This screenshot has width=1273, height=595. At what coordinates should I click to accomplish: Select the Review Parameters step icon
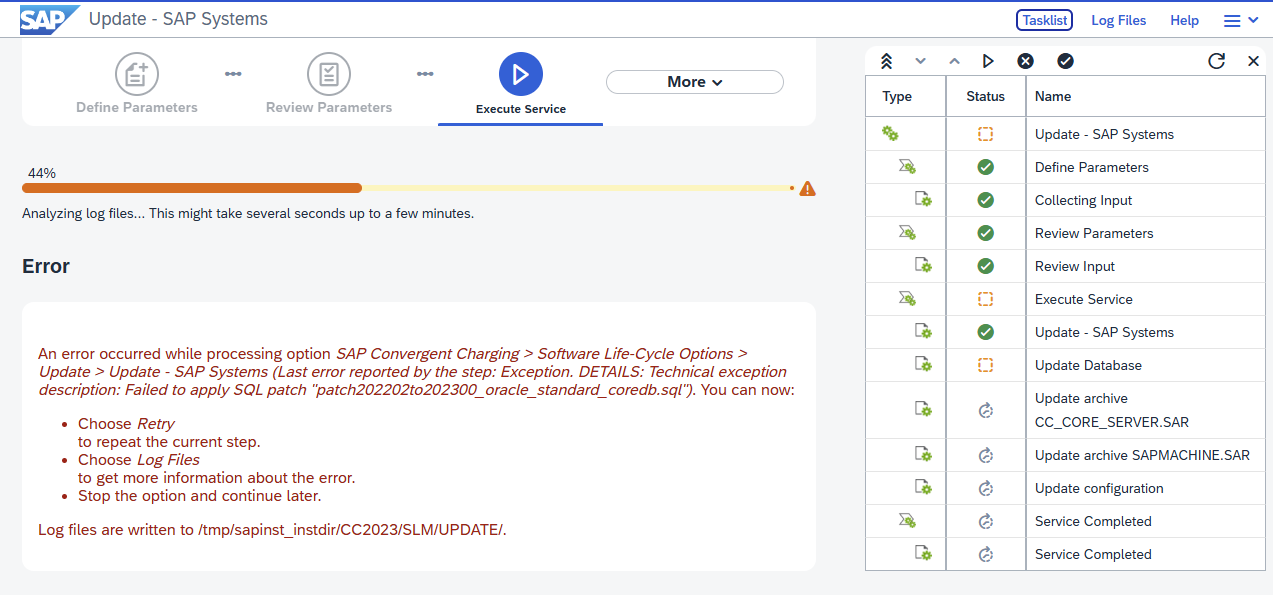[329, 74]
